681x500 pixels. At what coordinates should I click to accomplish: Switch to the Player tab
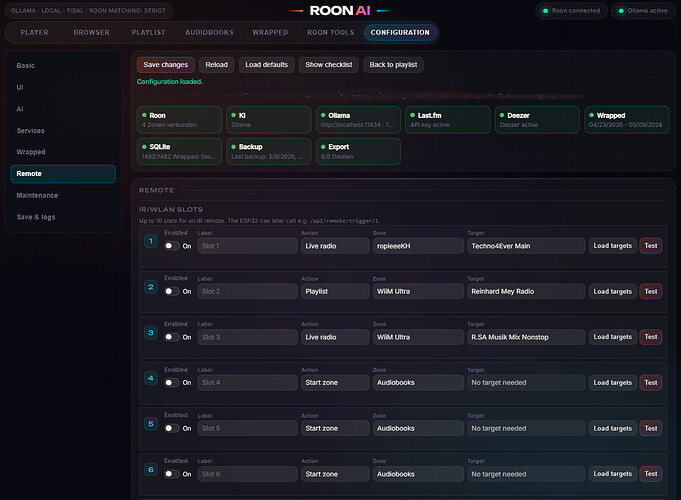click(x=34, y=33)
